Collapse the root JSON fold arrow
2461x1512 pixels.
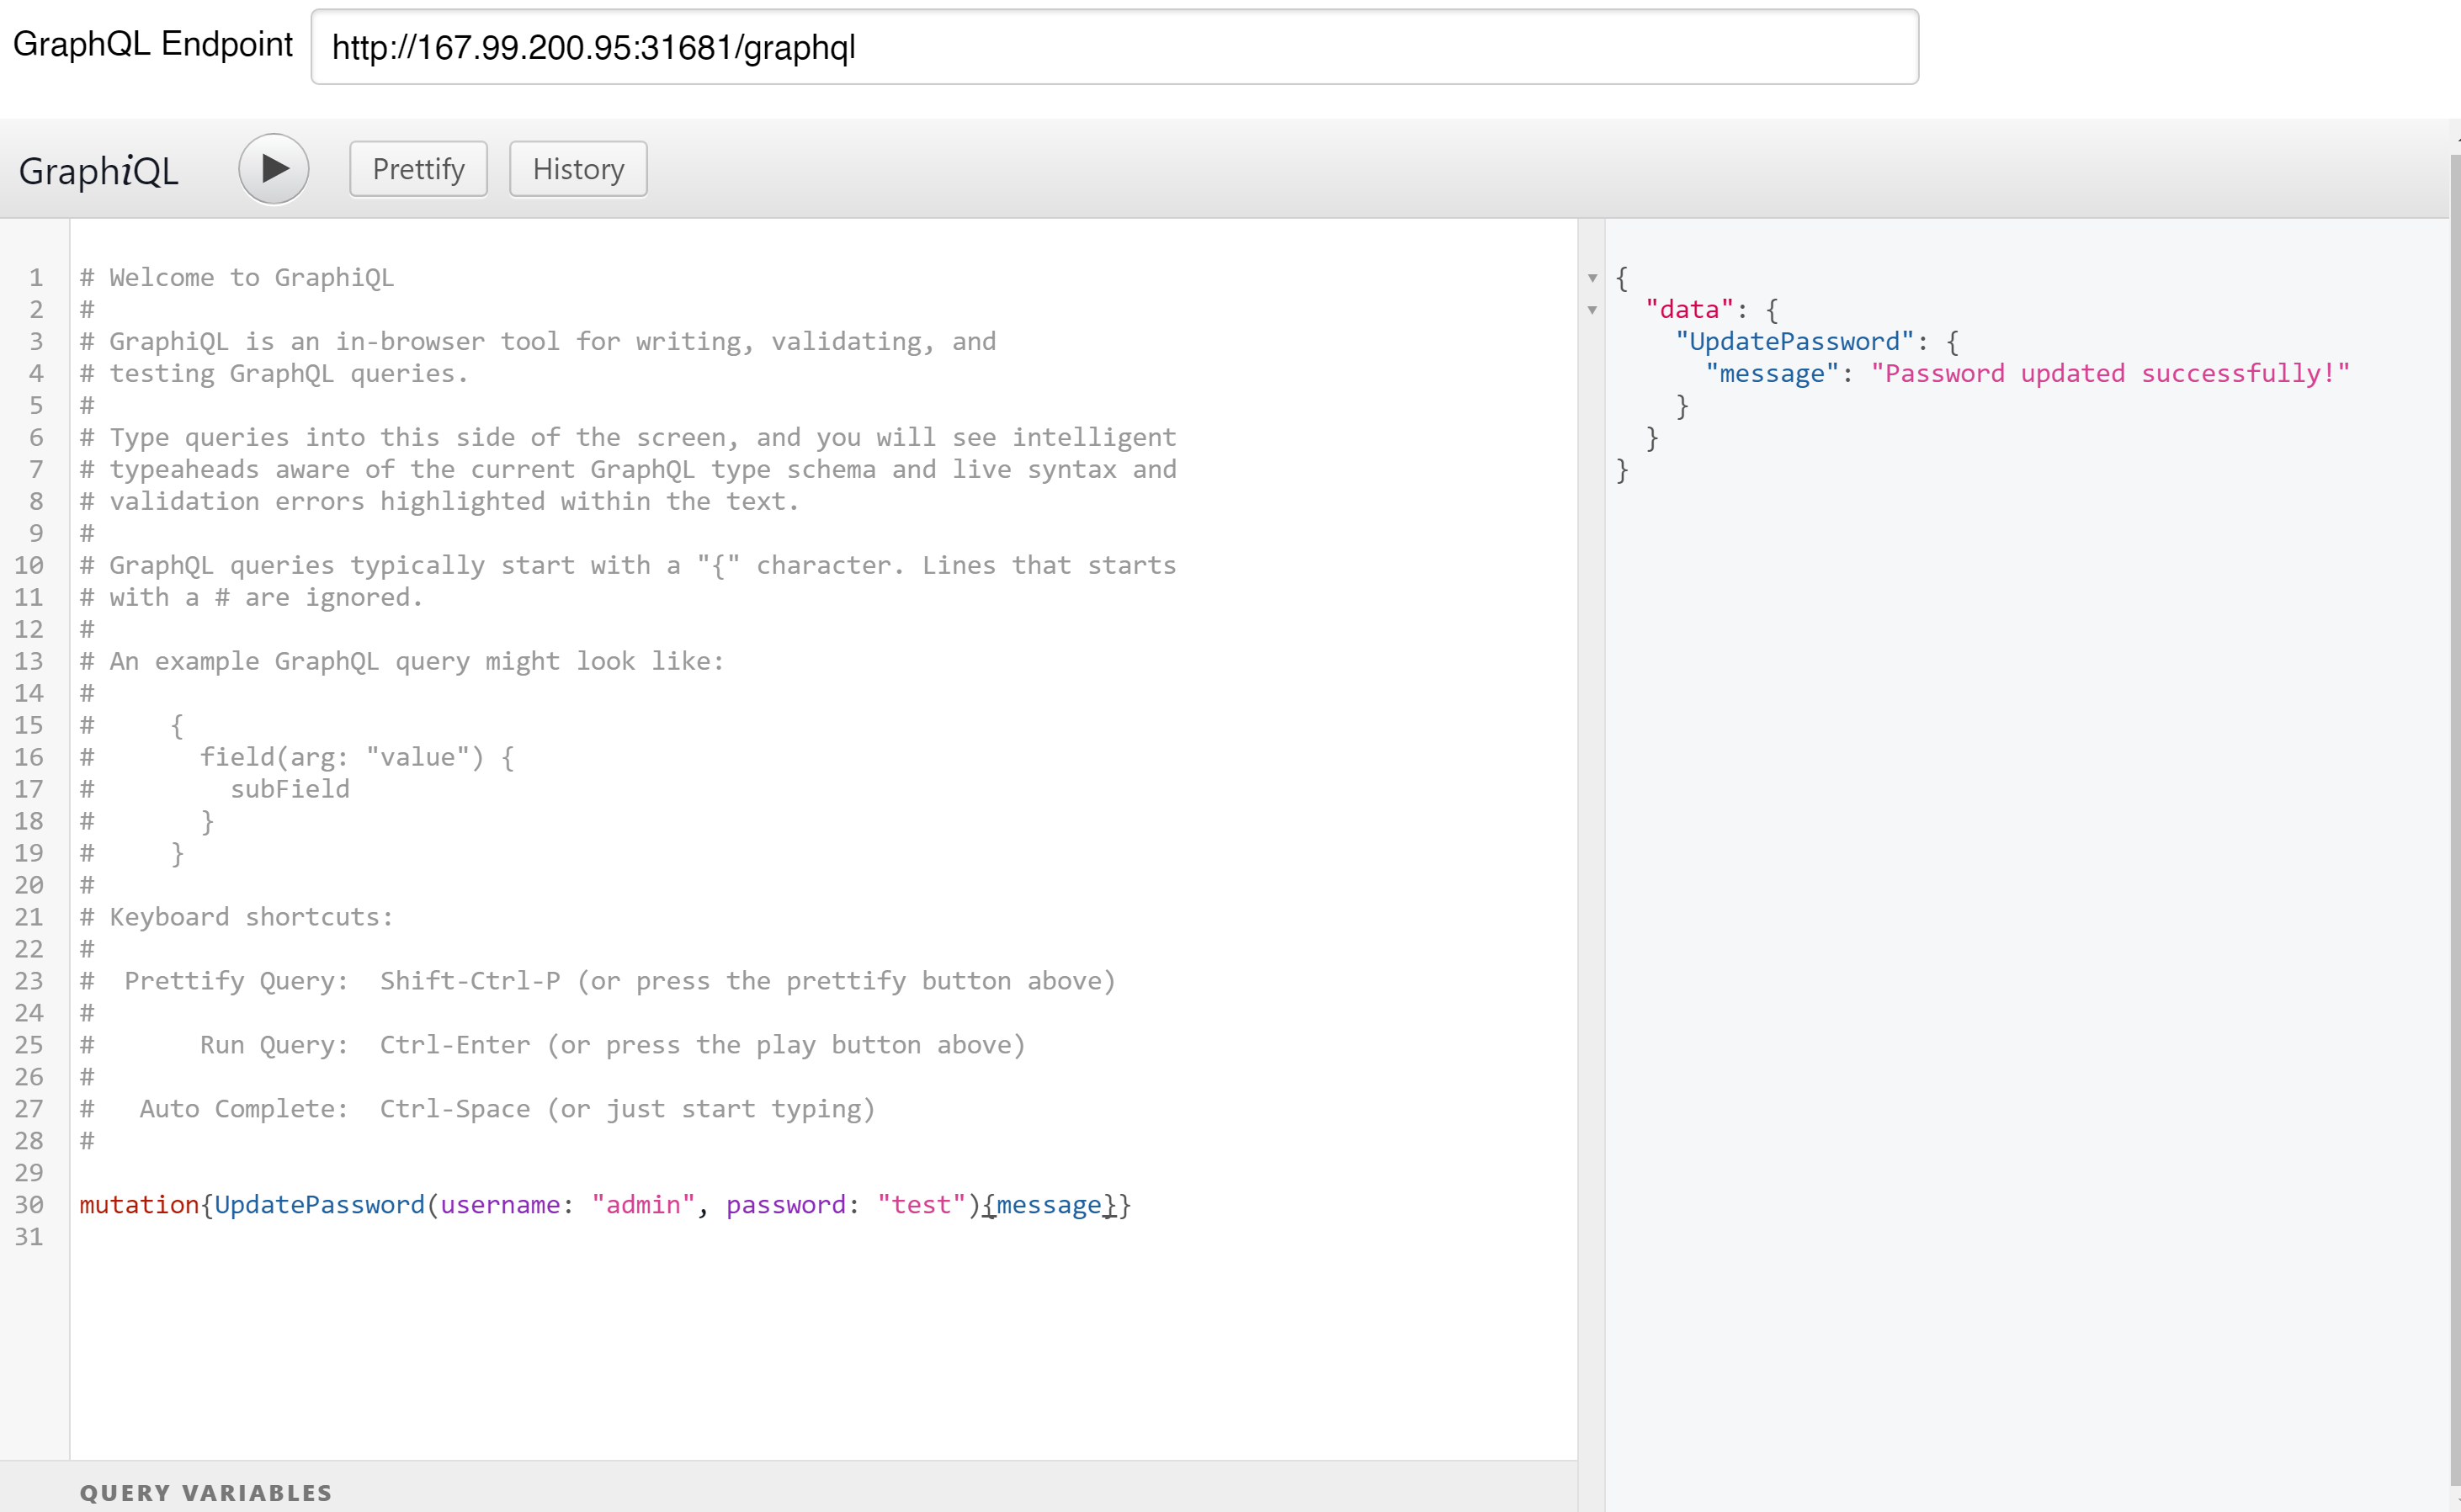(x=1592, y=278)
